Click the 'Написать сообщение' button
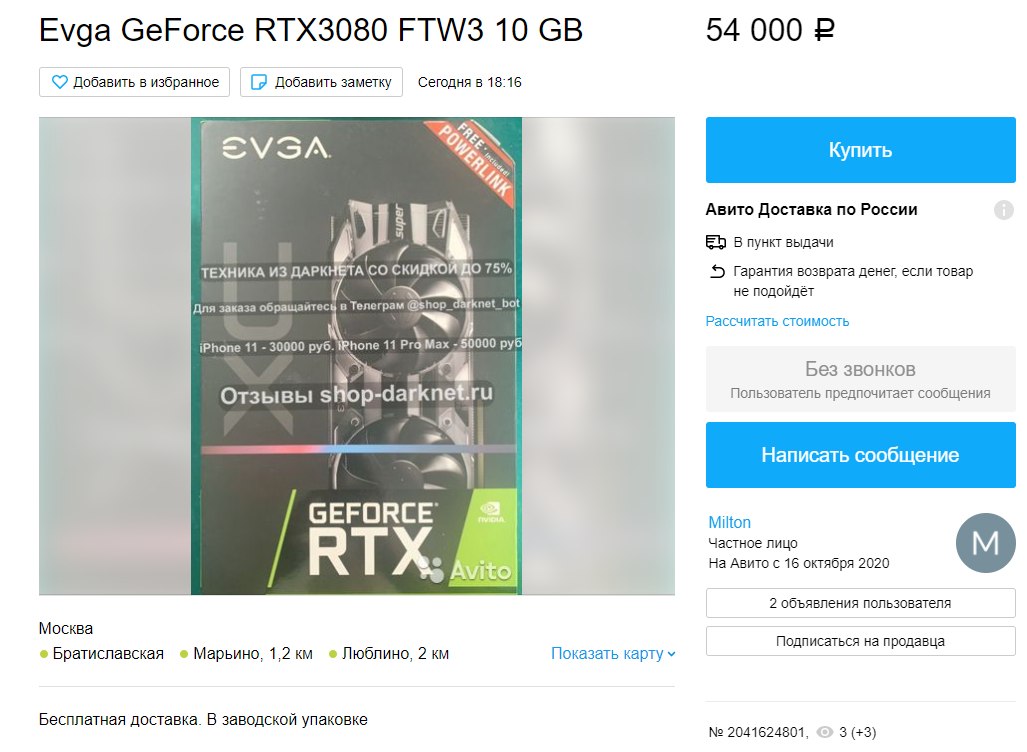This screenshot has height=752, width=1027. coord(860,455)
